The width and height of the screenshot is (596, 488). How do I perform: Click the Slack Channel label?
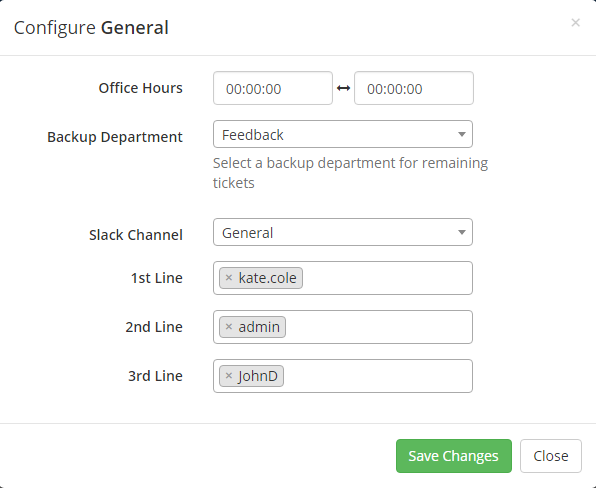tap(136, 235)
